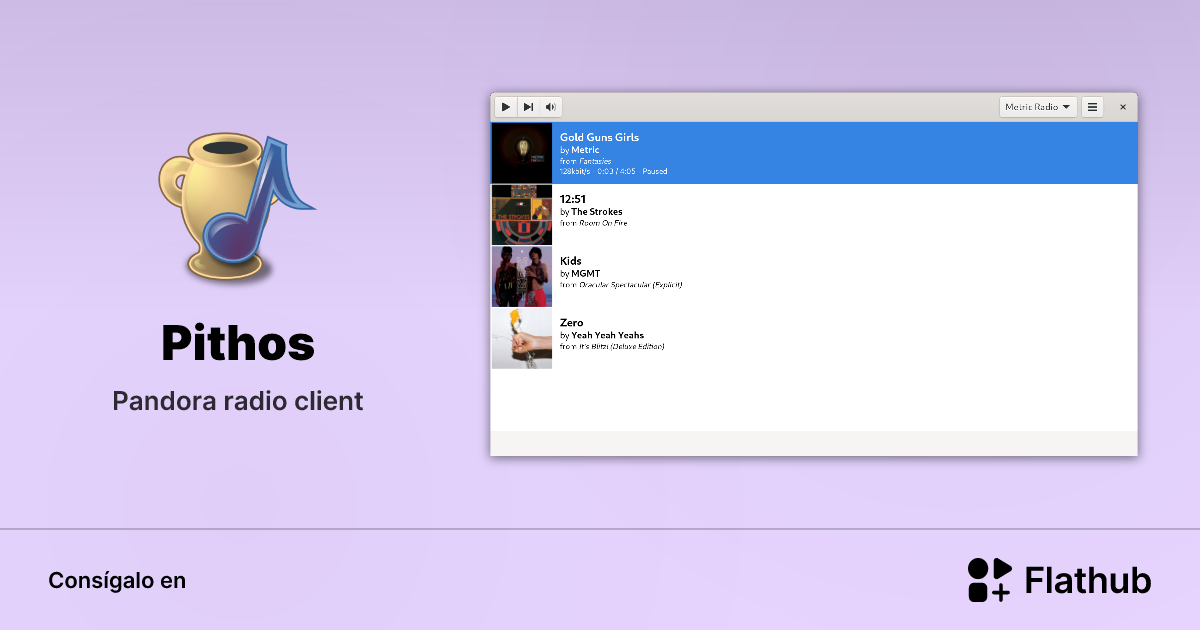The height and width of the screenshot is (630, 1200).
Task: Click the Oracular Spectacular album art
Action: coord(521,276)
